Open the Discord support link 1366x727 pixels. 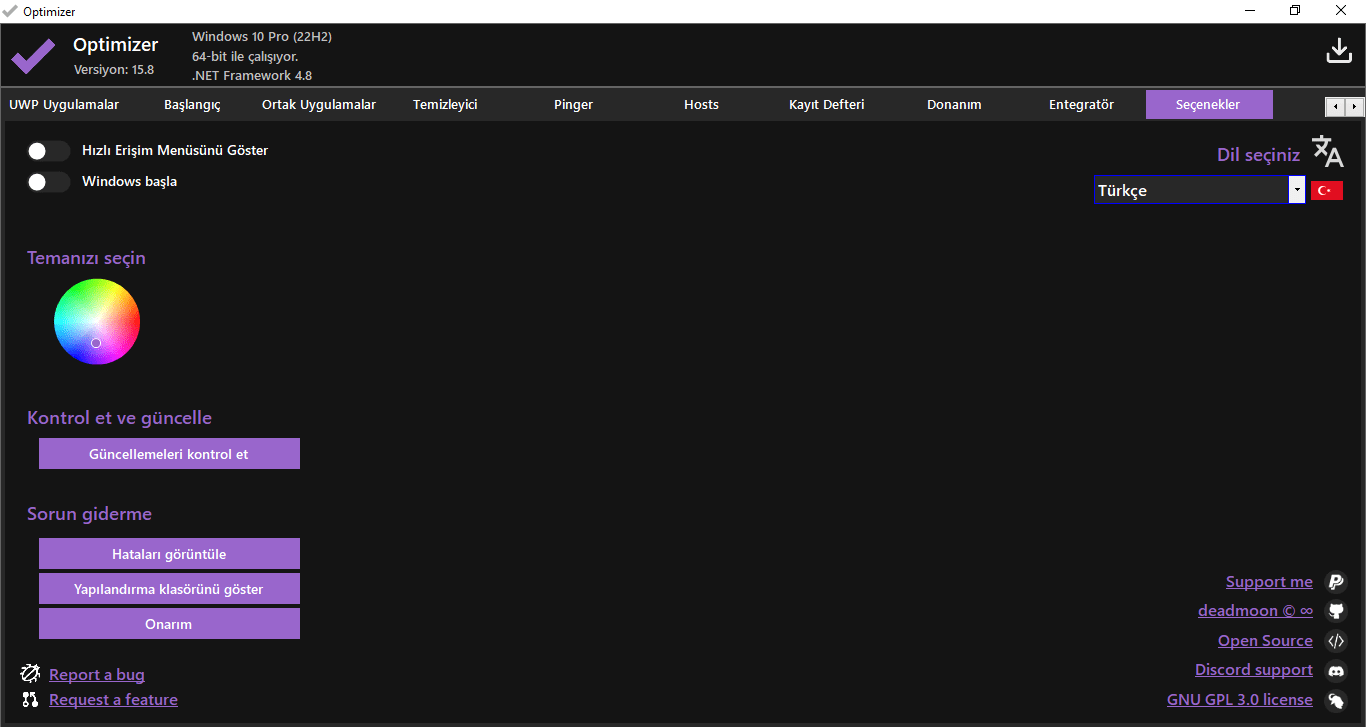tap(1254, 670)
